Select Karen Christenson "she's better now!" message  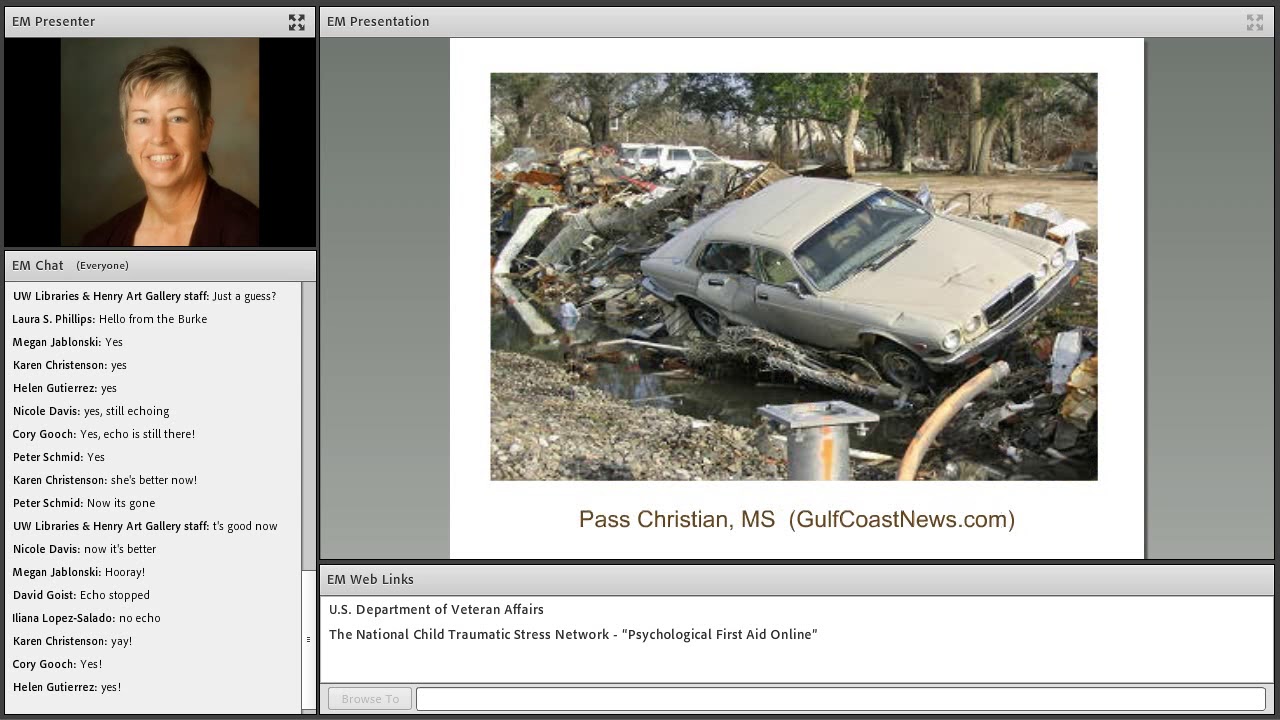pos(105,480)
